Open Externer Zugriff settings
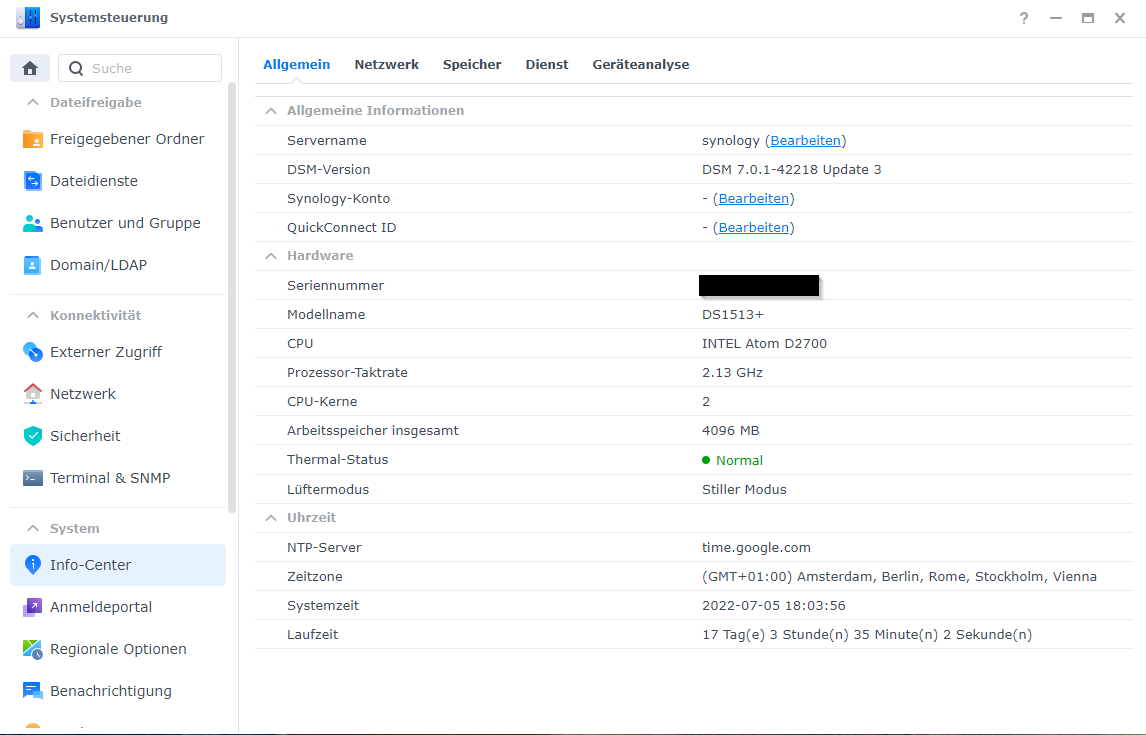Screen dimensions: 1146x735 coord(118,351)
